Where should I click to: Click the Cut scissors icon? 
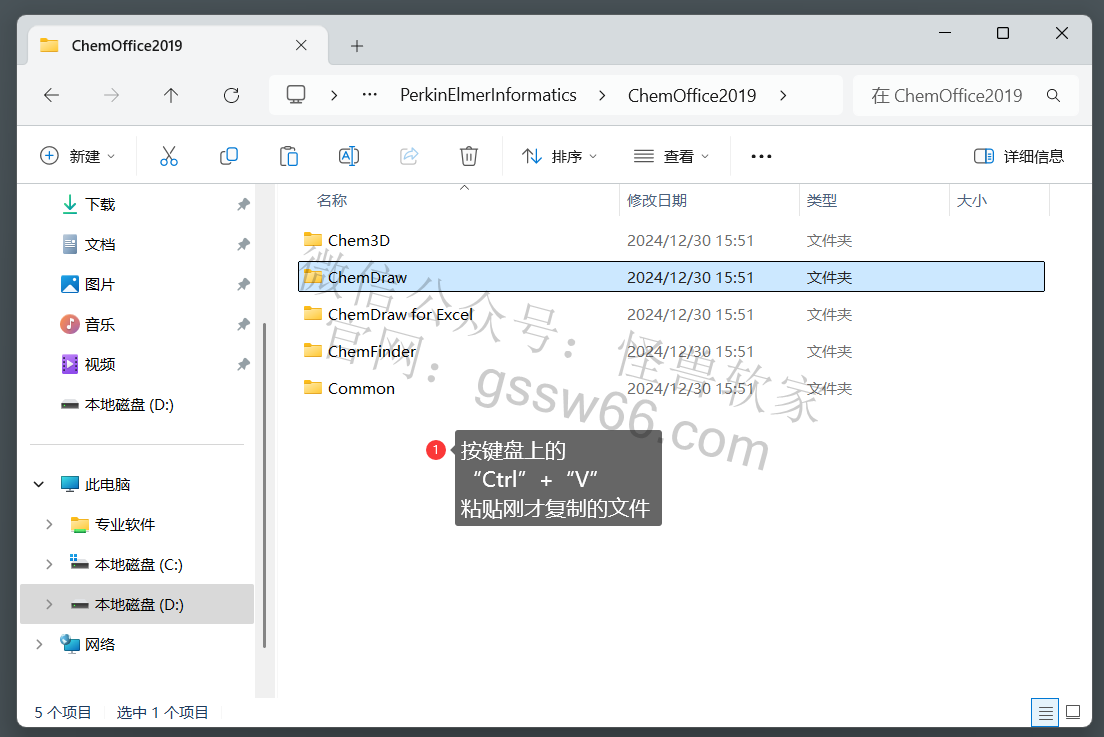click(169, 156)
